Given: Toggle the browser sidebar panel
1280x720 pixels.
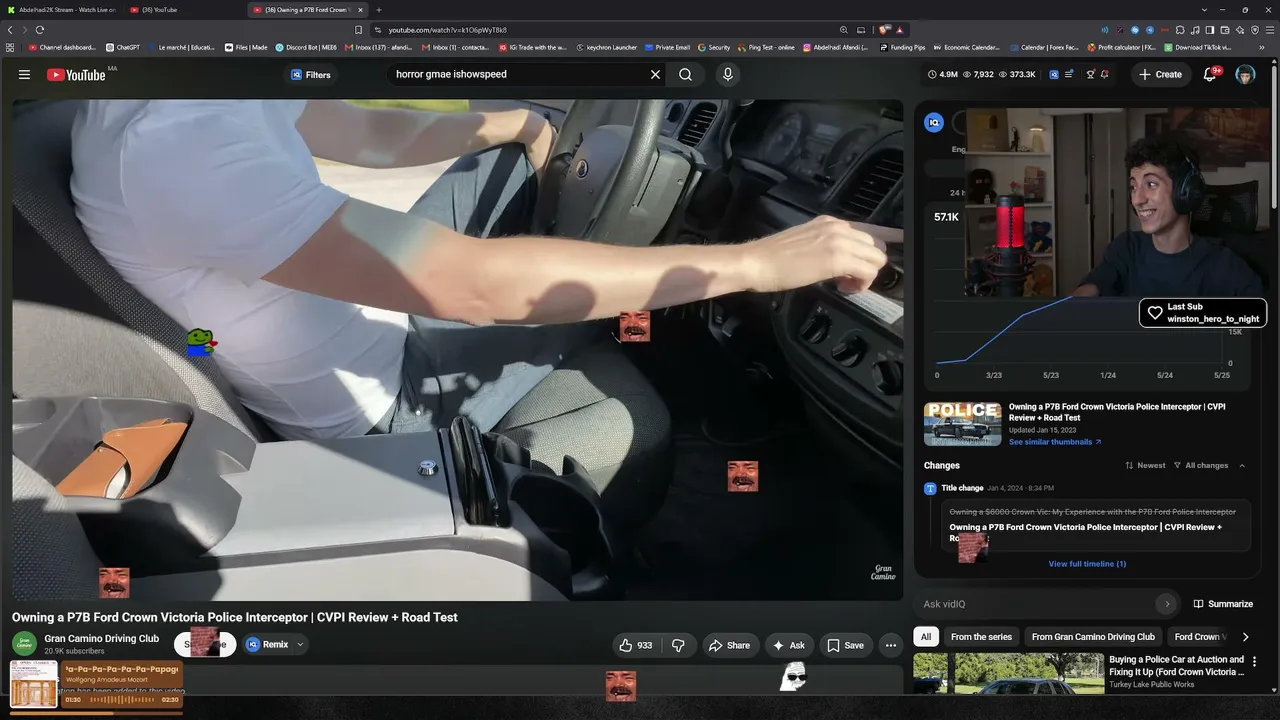Looking at the screenshot, I should (1210, 30).
